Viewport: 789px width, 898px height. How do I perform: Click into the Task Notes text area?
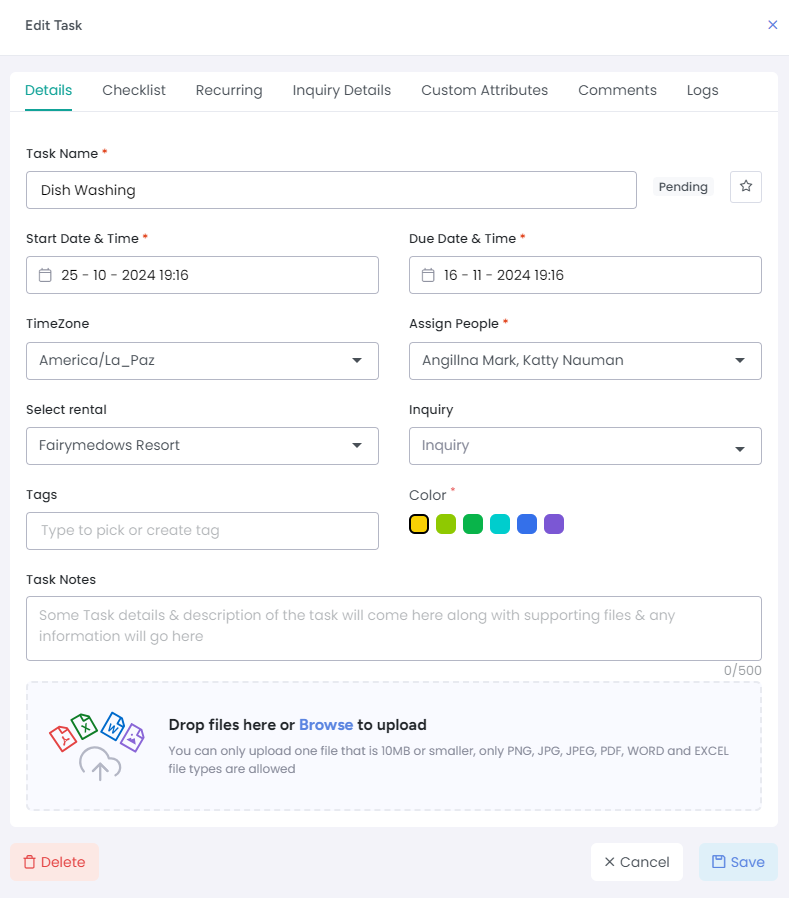(394, 628)
